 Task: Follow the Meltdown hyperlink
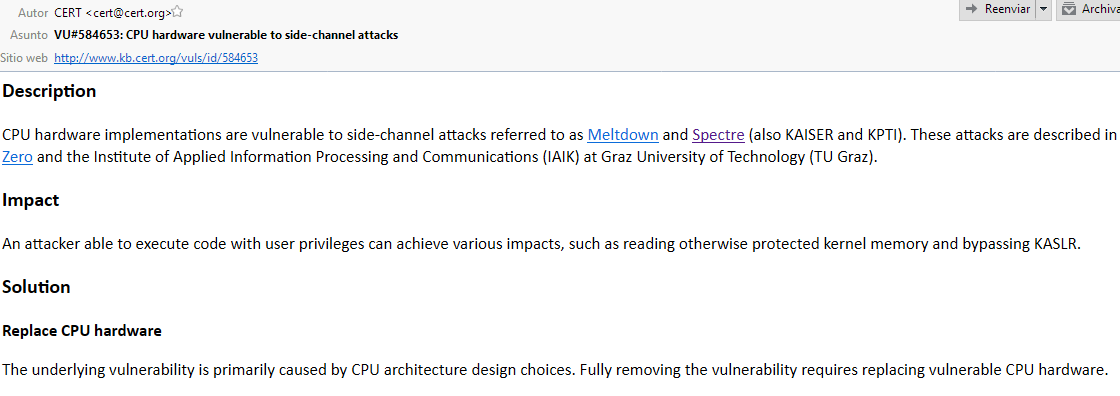click(x=623, y=134)
